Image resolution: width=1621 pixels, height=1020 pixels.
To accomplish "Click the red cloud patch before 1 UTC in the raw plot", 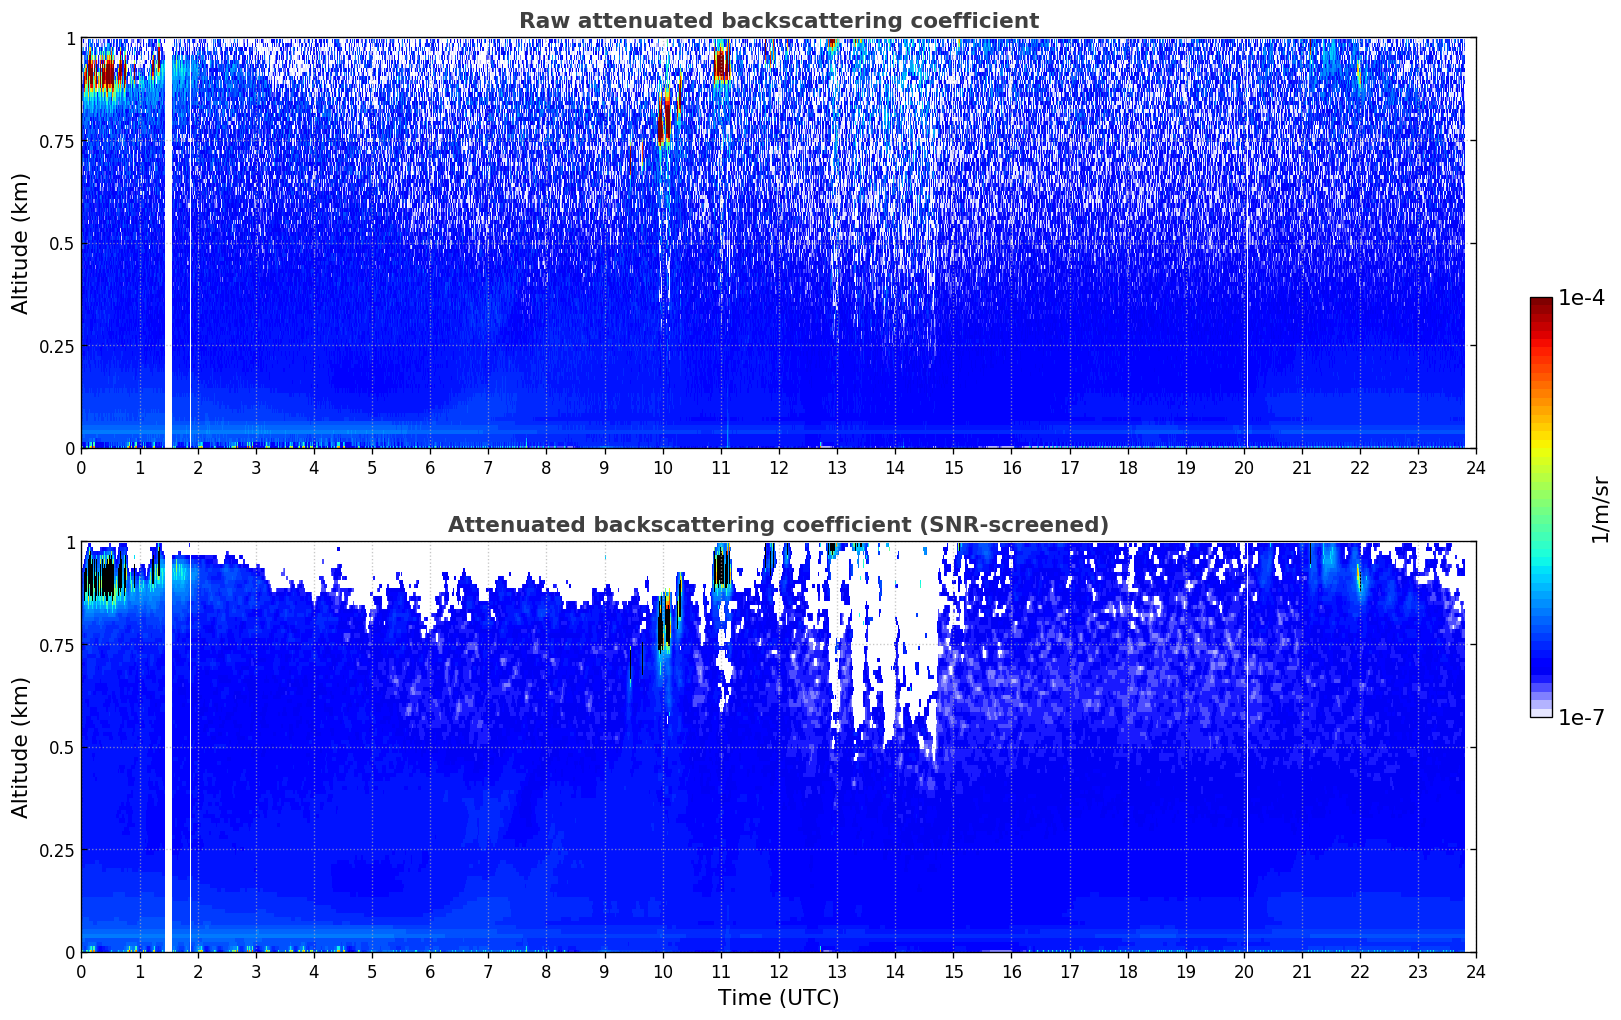I will point(98,73).
